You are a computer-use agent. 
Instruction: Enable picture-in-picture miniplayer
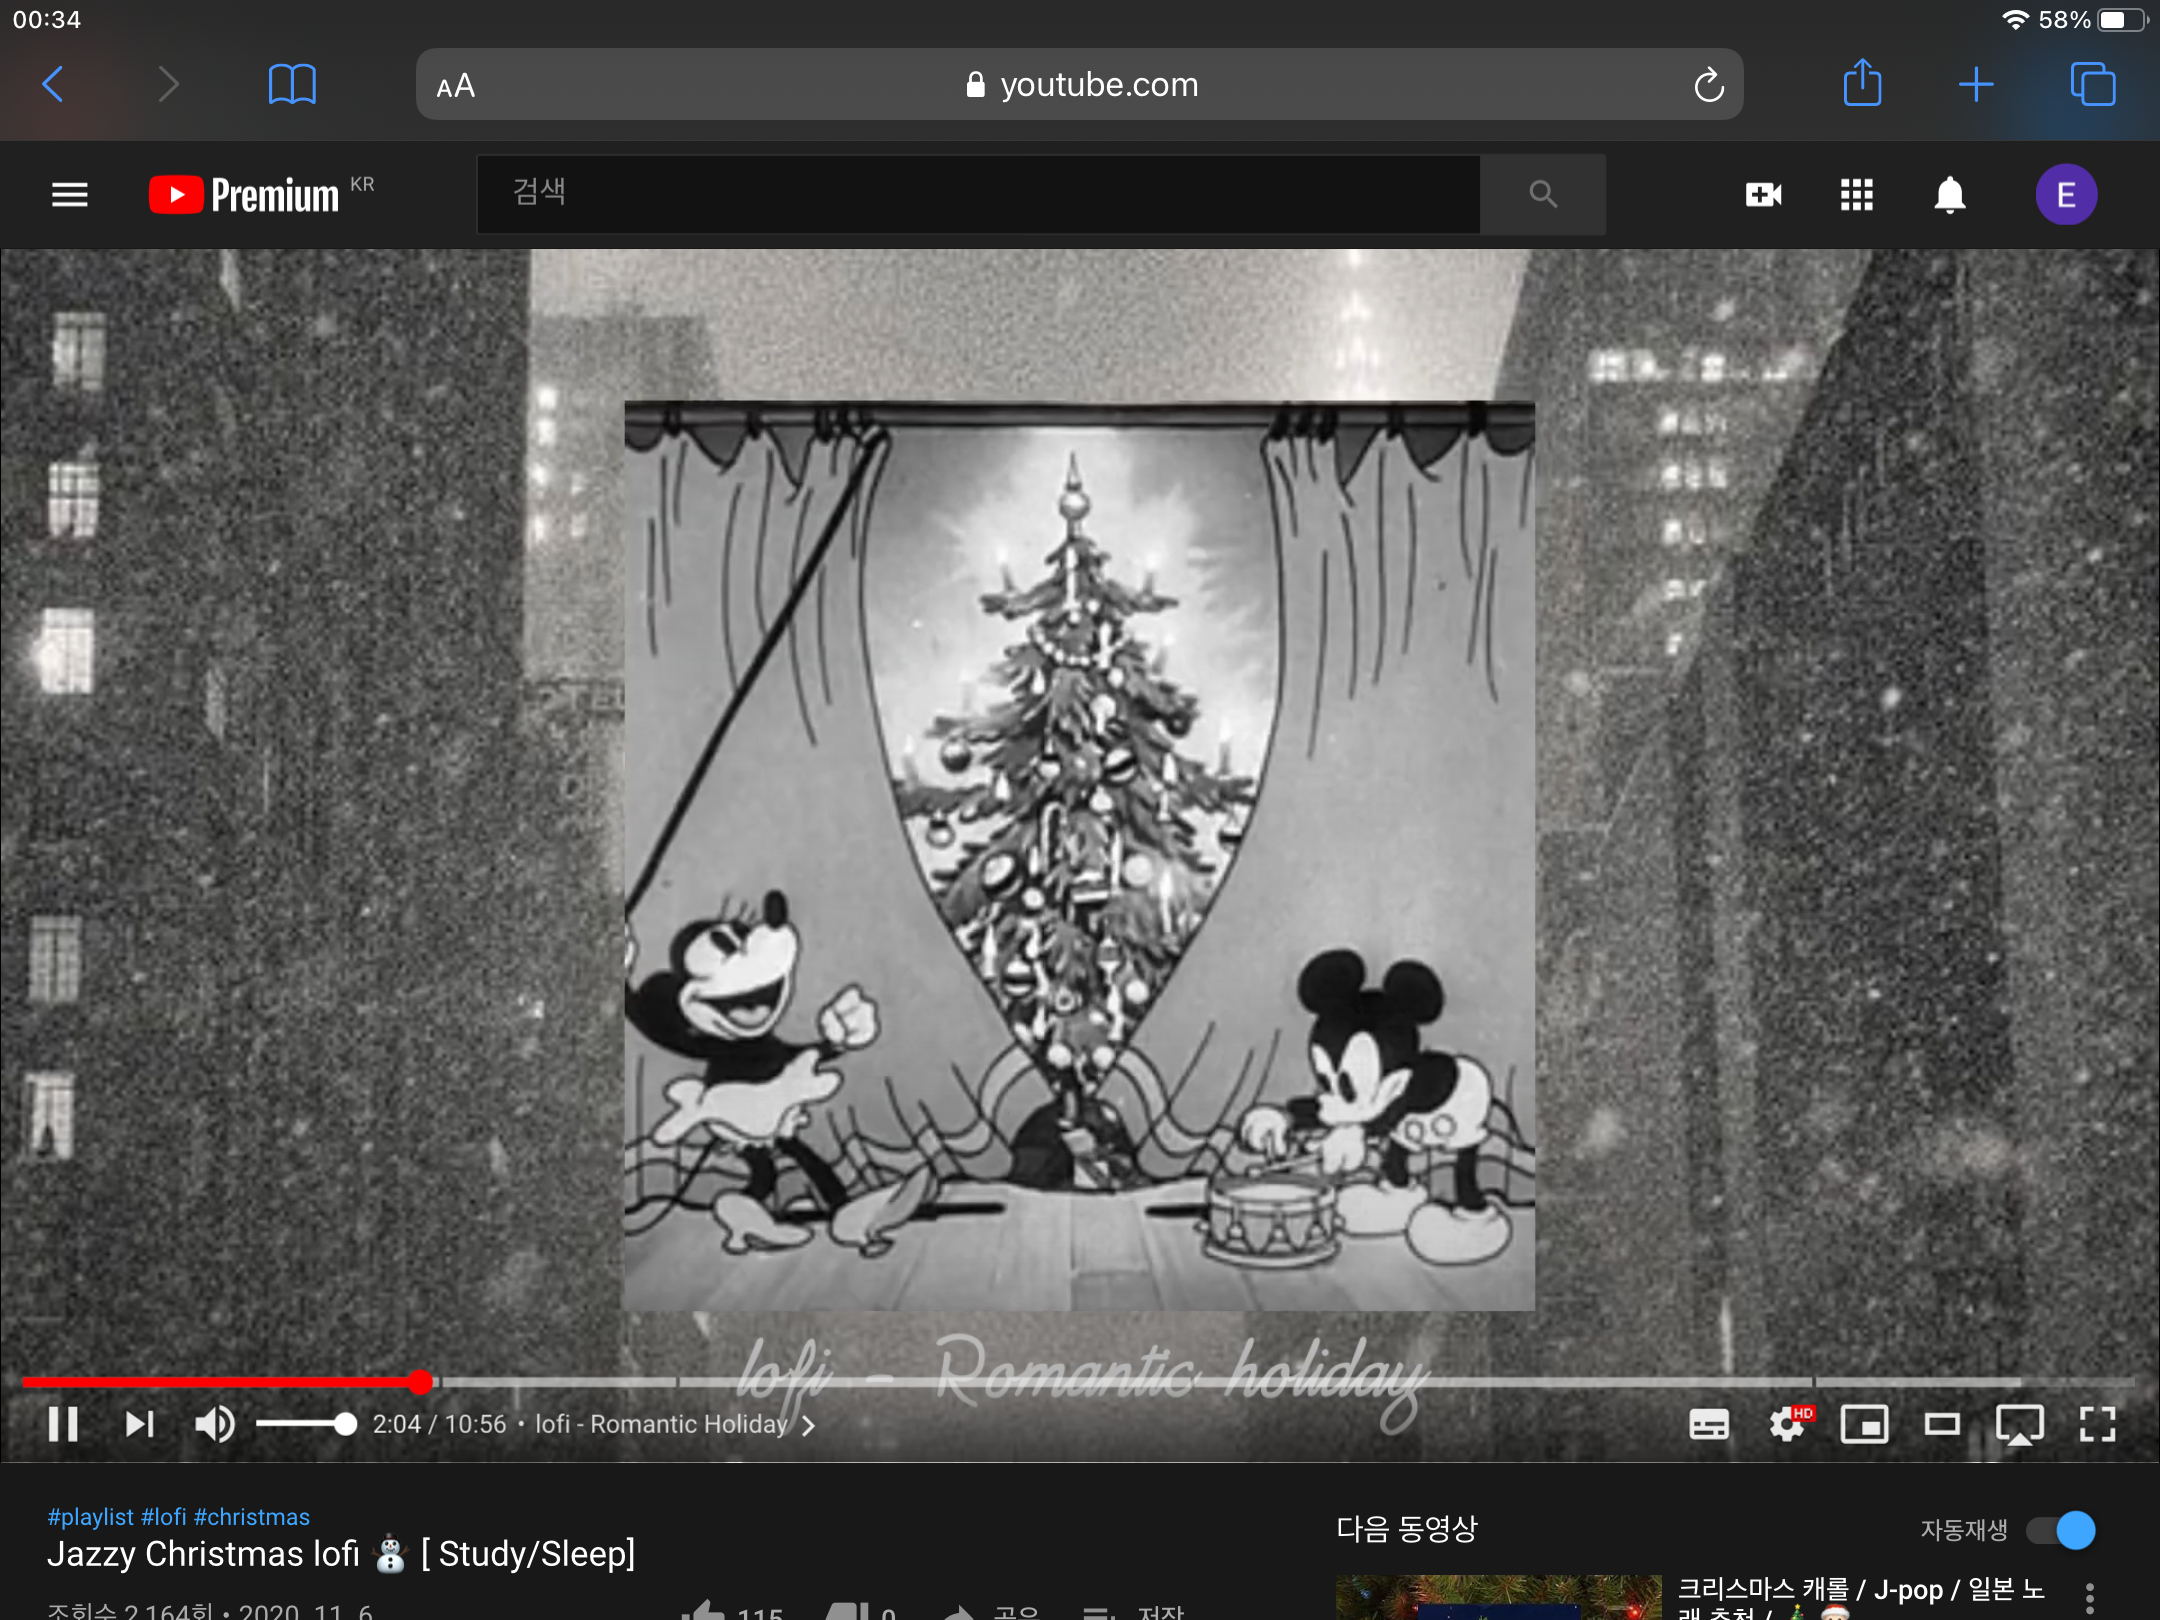tap(1864, 1424)
